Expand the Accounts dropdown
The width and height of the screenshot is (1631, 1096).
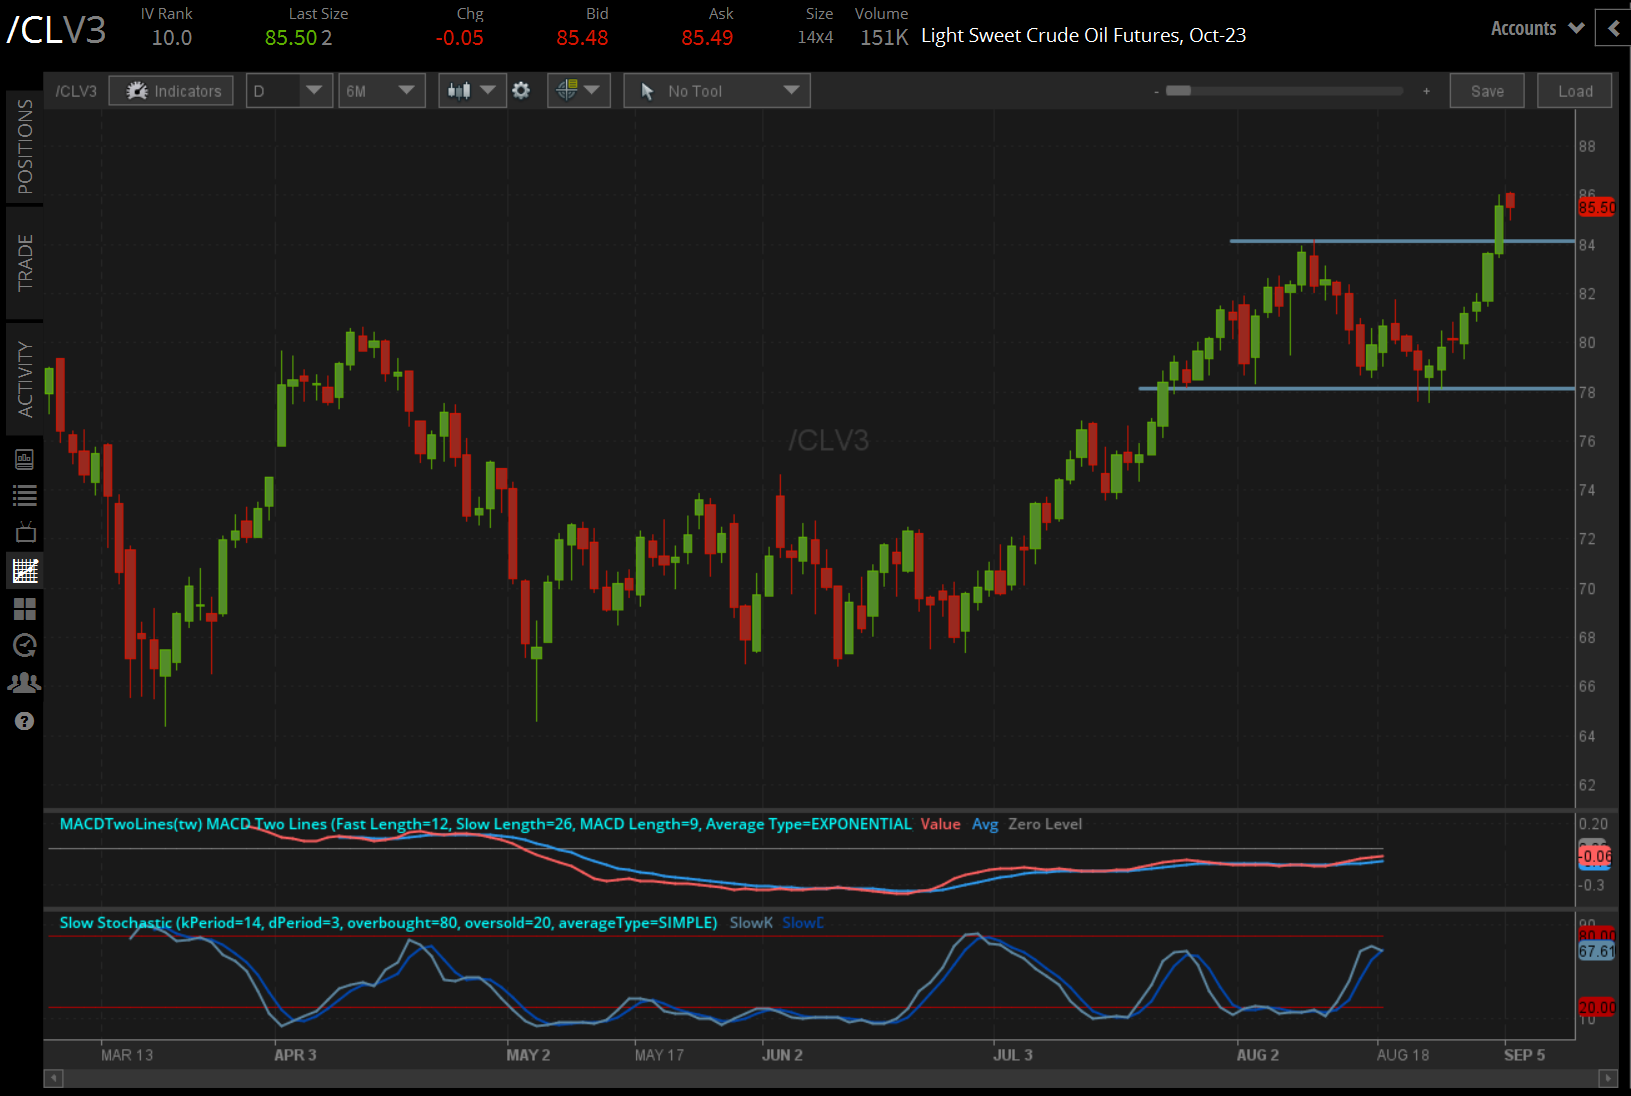pos(1537,28)
